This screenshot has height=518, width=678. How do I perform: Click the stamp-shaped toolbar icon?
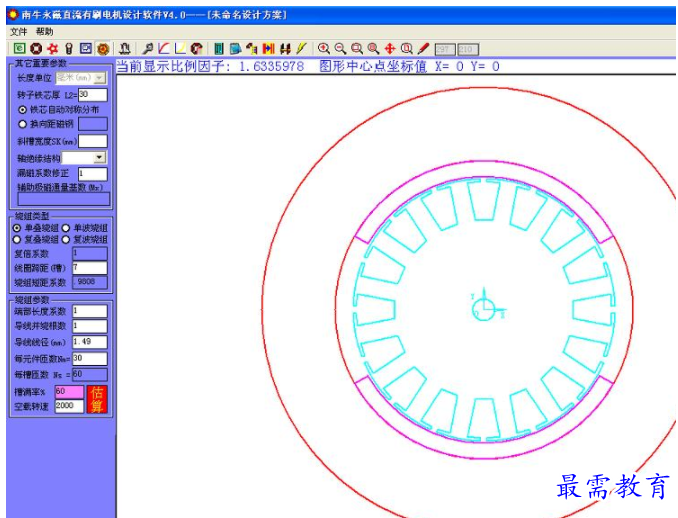(125, 48)
